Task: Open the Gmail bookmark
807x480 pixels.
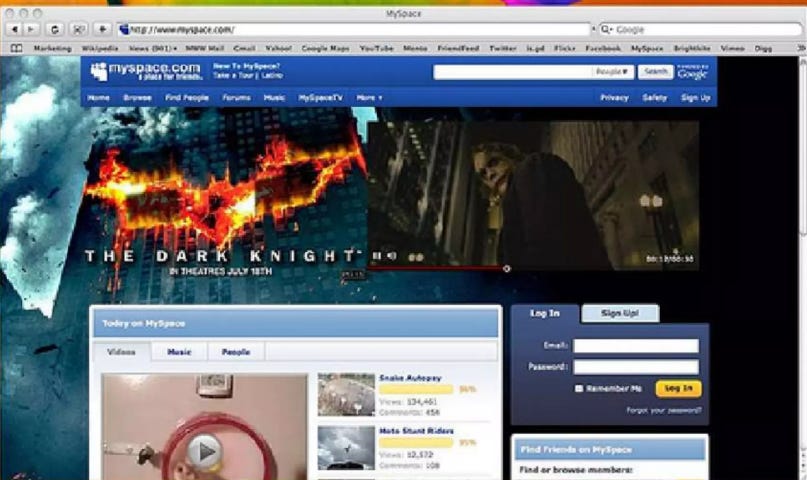Action: [x=244, y=48]
